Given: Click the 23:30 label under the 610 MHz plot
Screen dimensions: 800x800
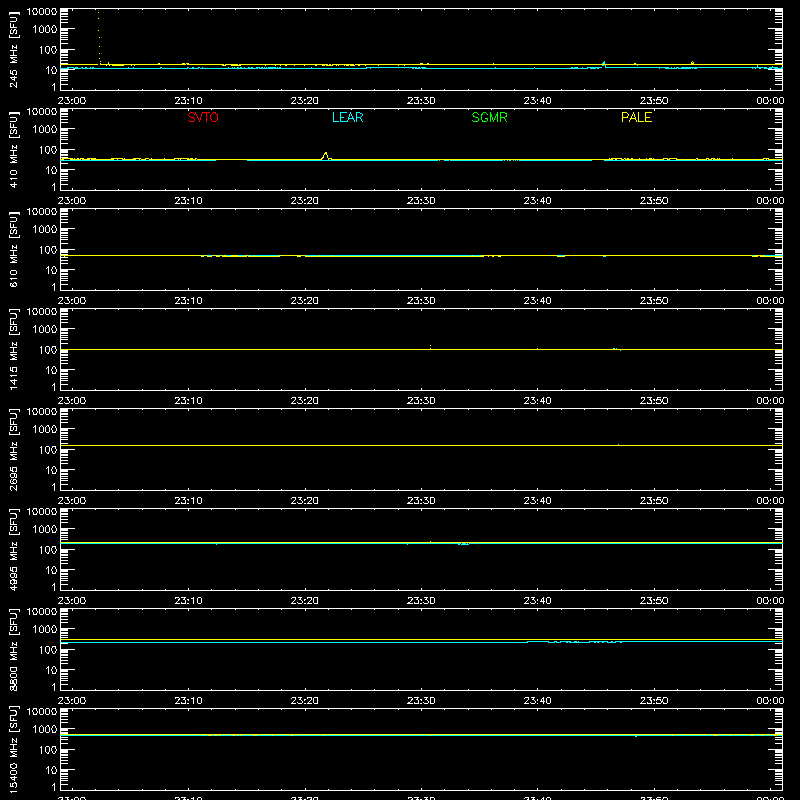Looking at the screenshot, I should (421, 301).
